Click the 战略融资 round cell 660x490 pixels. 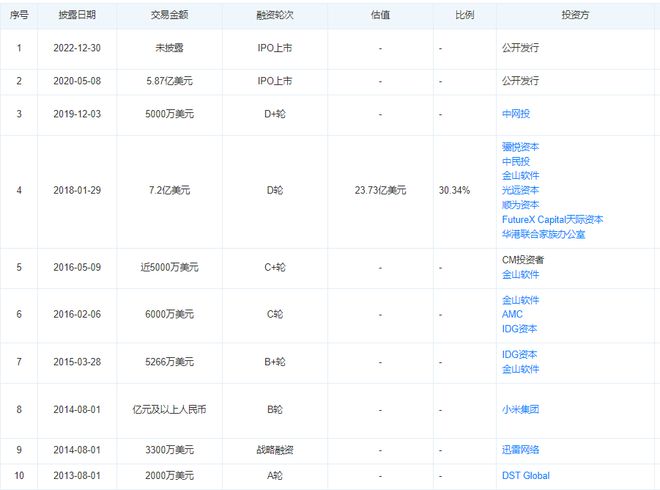(x=275, y=450)
